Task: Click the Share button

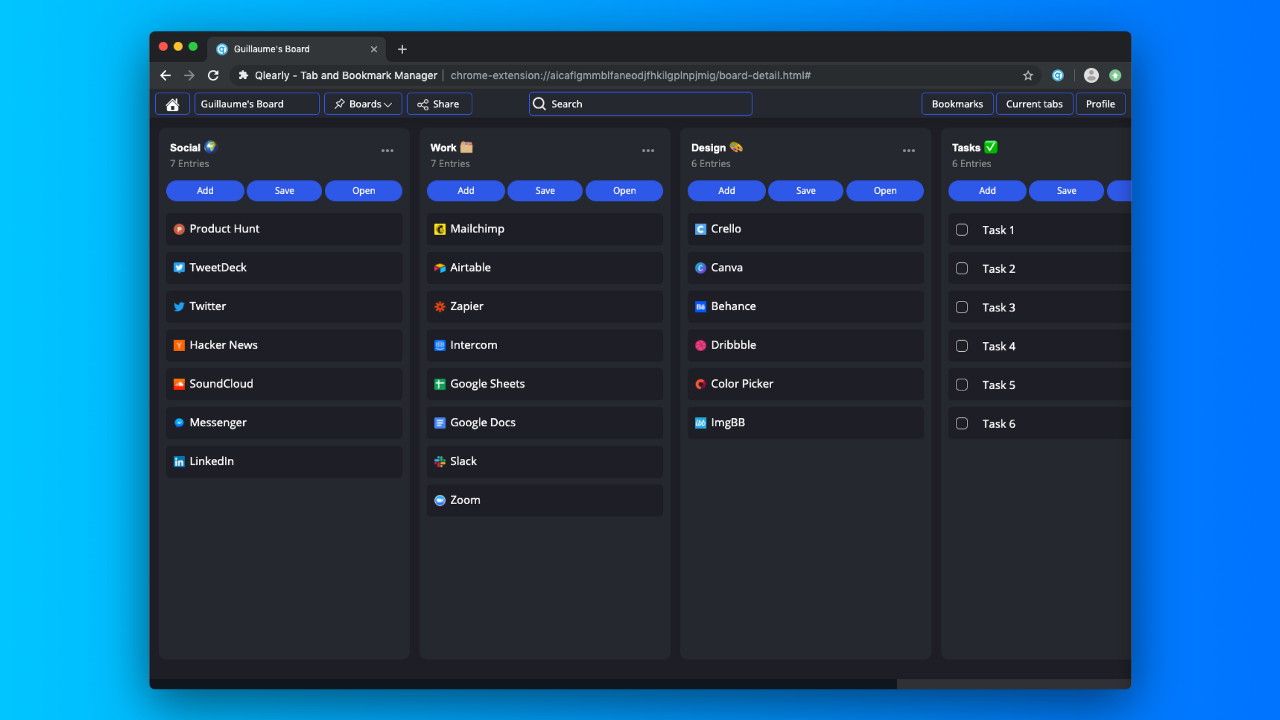Action: (x=439, y=104)
